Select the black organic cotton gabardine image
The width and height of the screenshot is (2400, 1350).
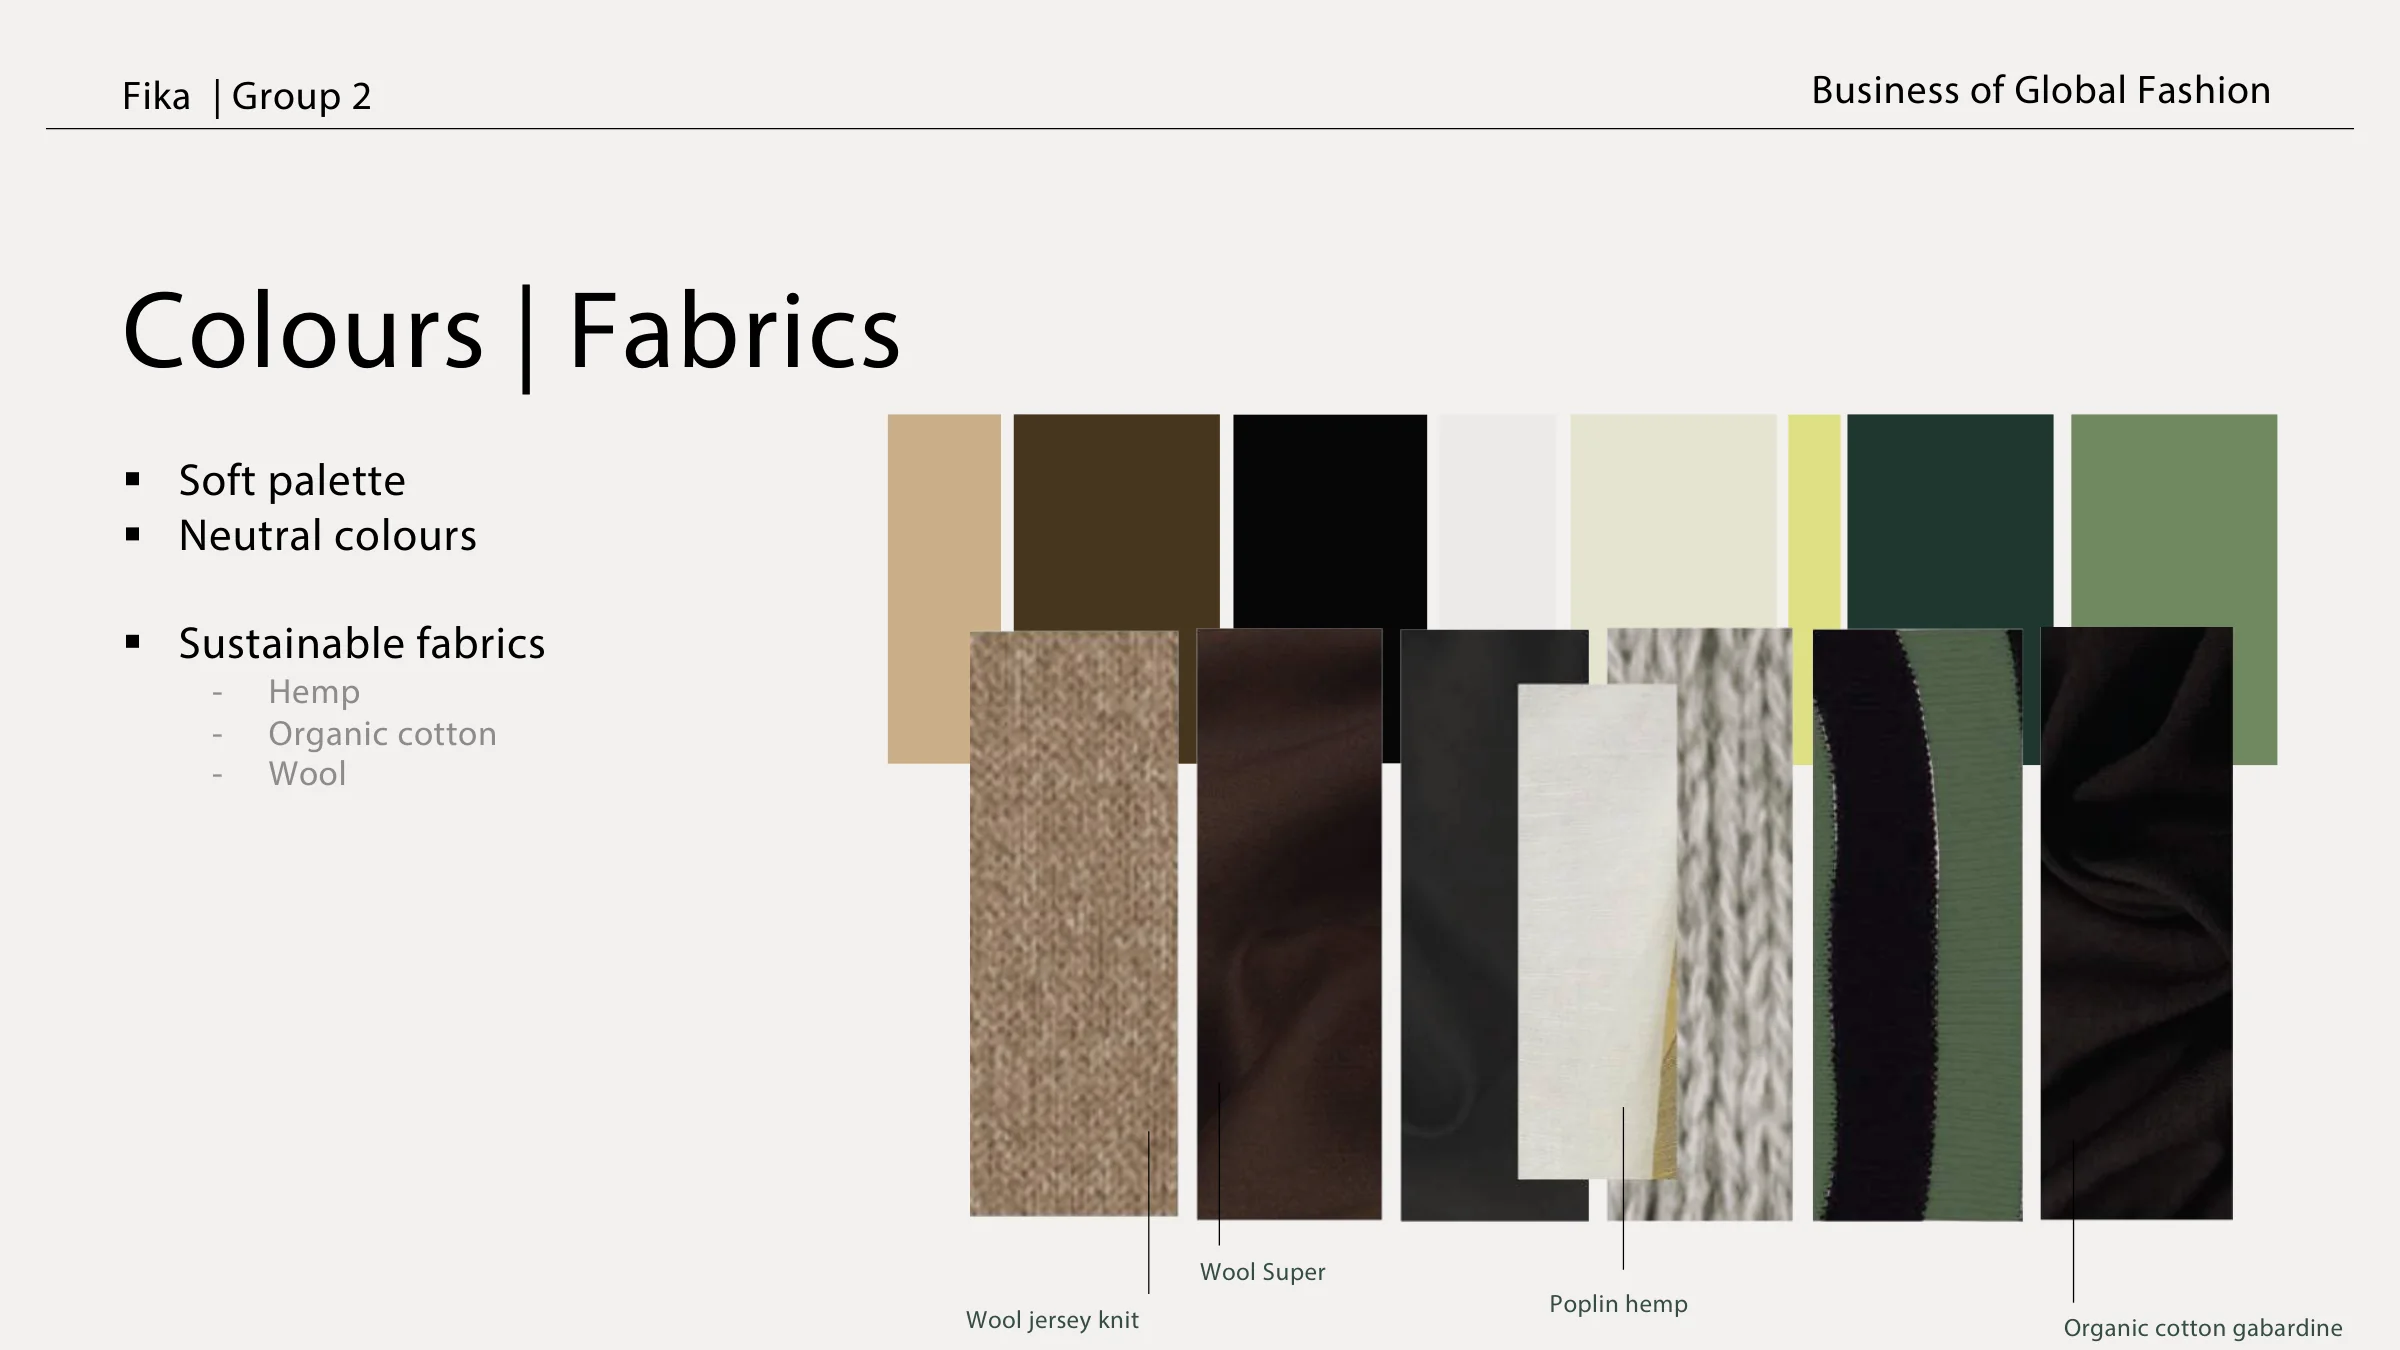coord(2136,923)
